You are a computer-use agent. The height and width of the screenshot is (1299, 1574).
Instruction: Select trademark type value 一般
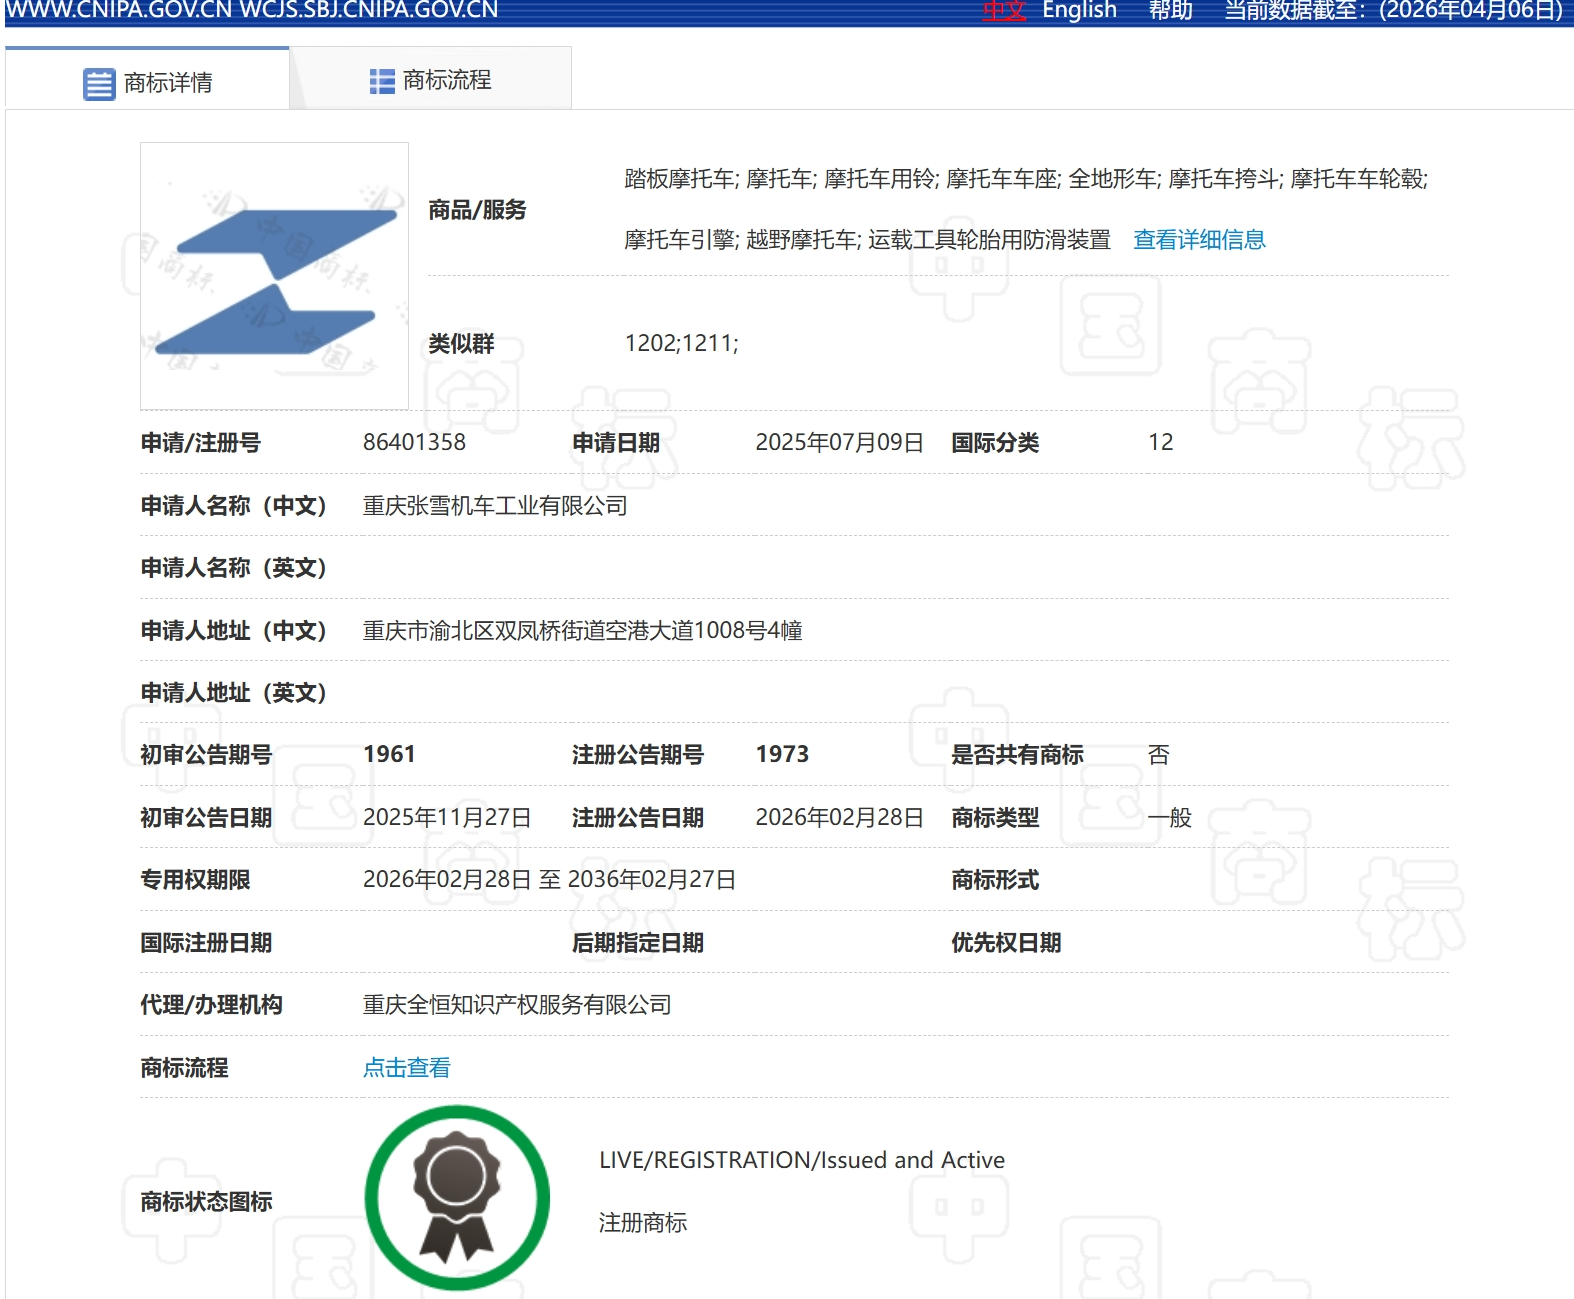1170,818
